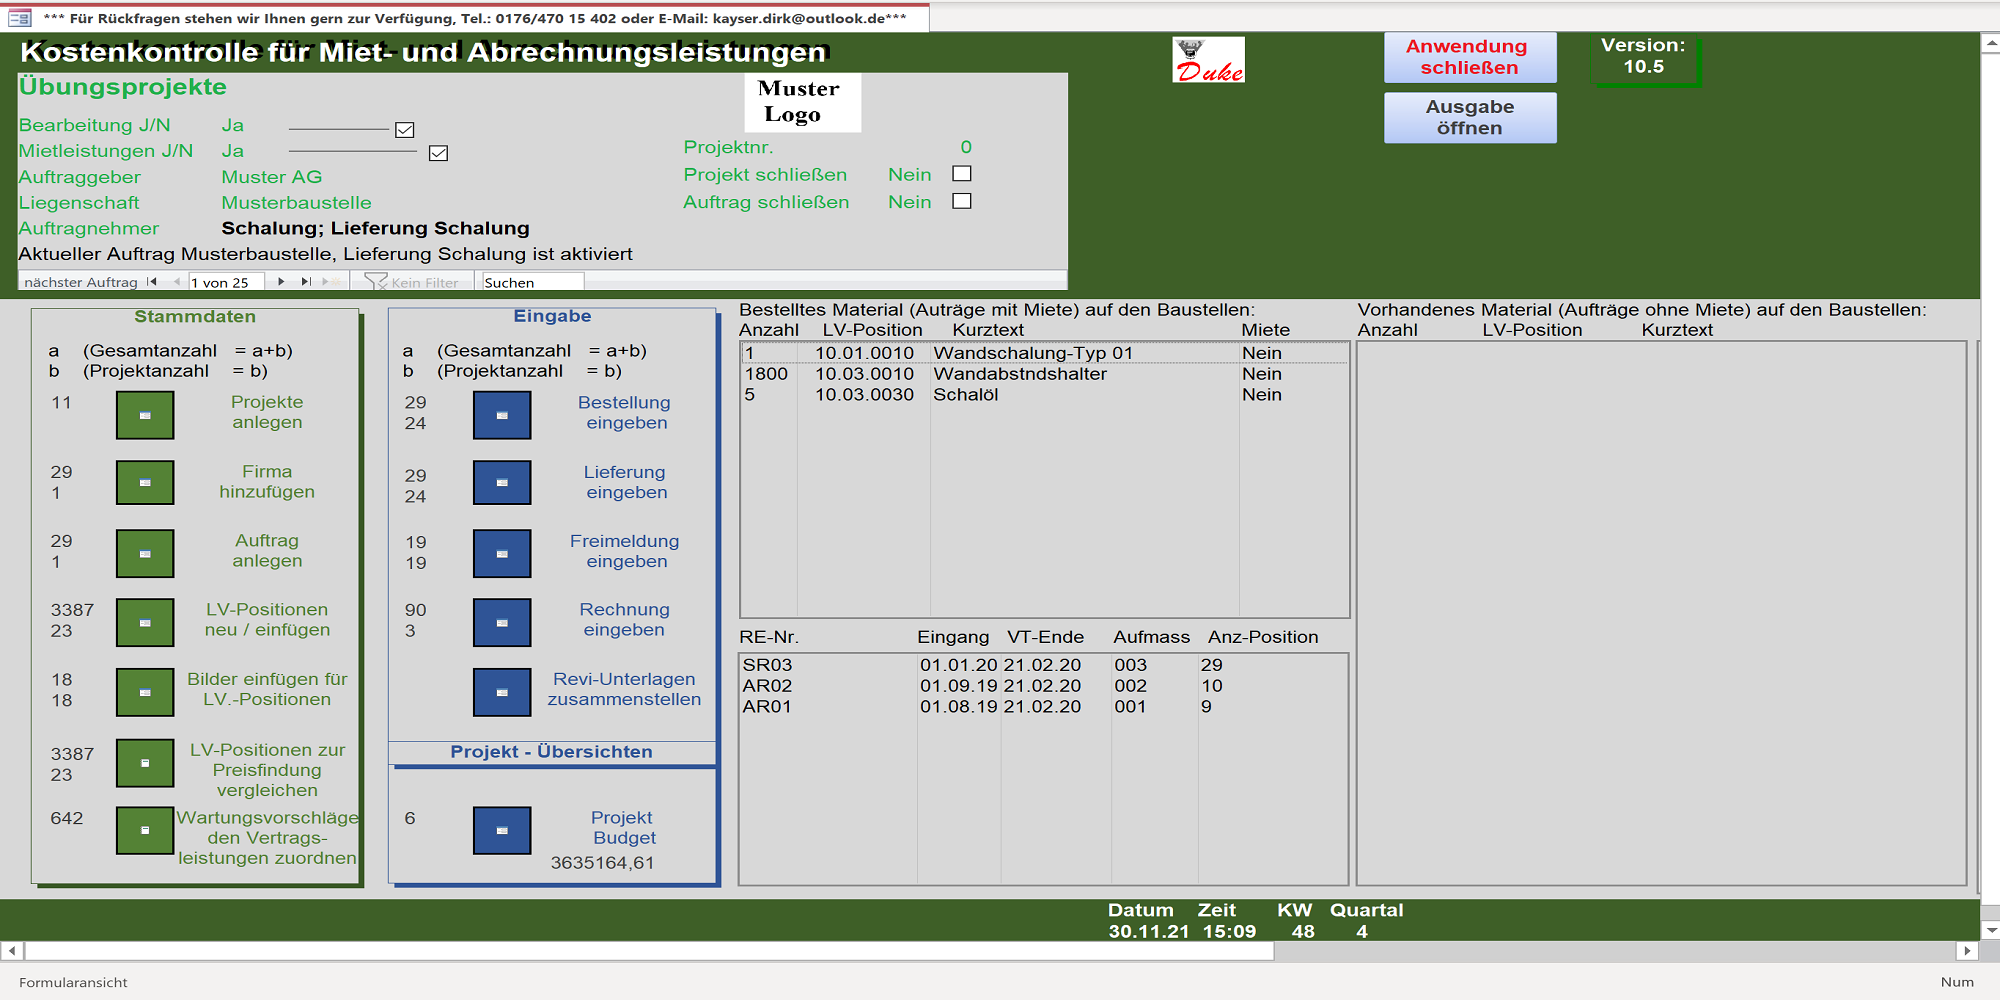
Task: Click the Bestellung eingeben blue icon
Action: point(502,415)
